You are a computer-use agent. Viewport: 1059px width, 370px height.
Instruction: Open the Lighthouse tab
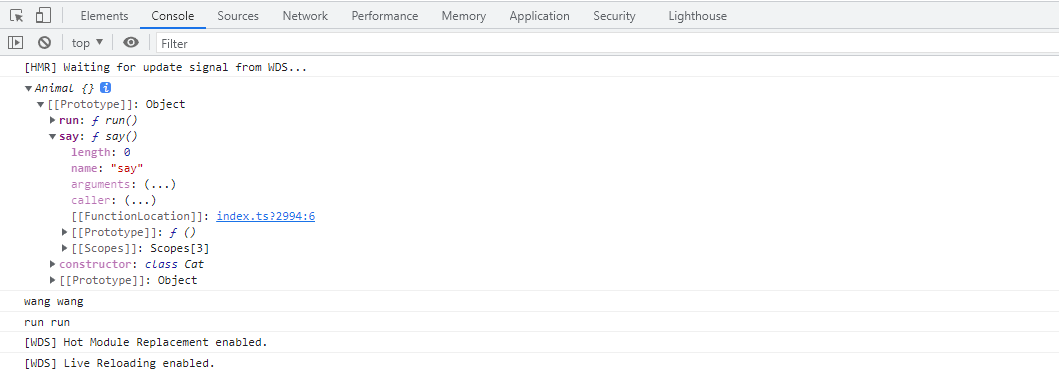coord(698,16)
